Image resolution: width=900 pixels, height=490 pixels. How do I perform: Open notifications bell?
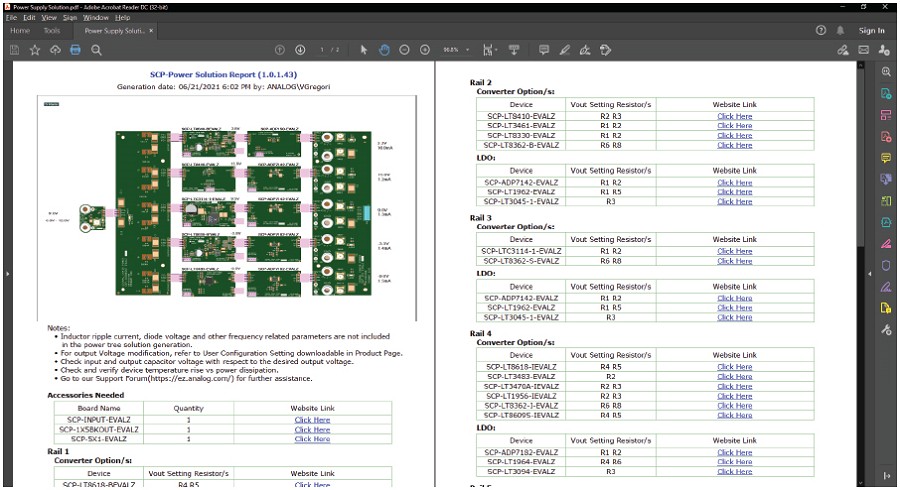point(840,30)
